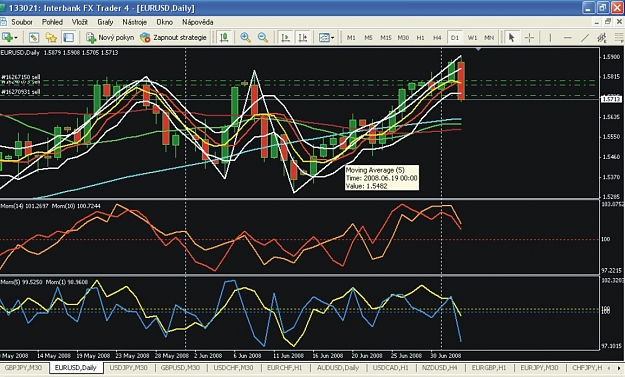This screenshot has width=625, height=377.
Task: Toggle Auto Scroll chart icon
Action: (x=285, y=37)
